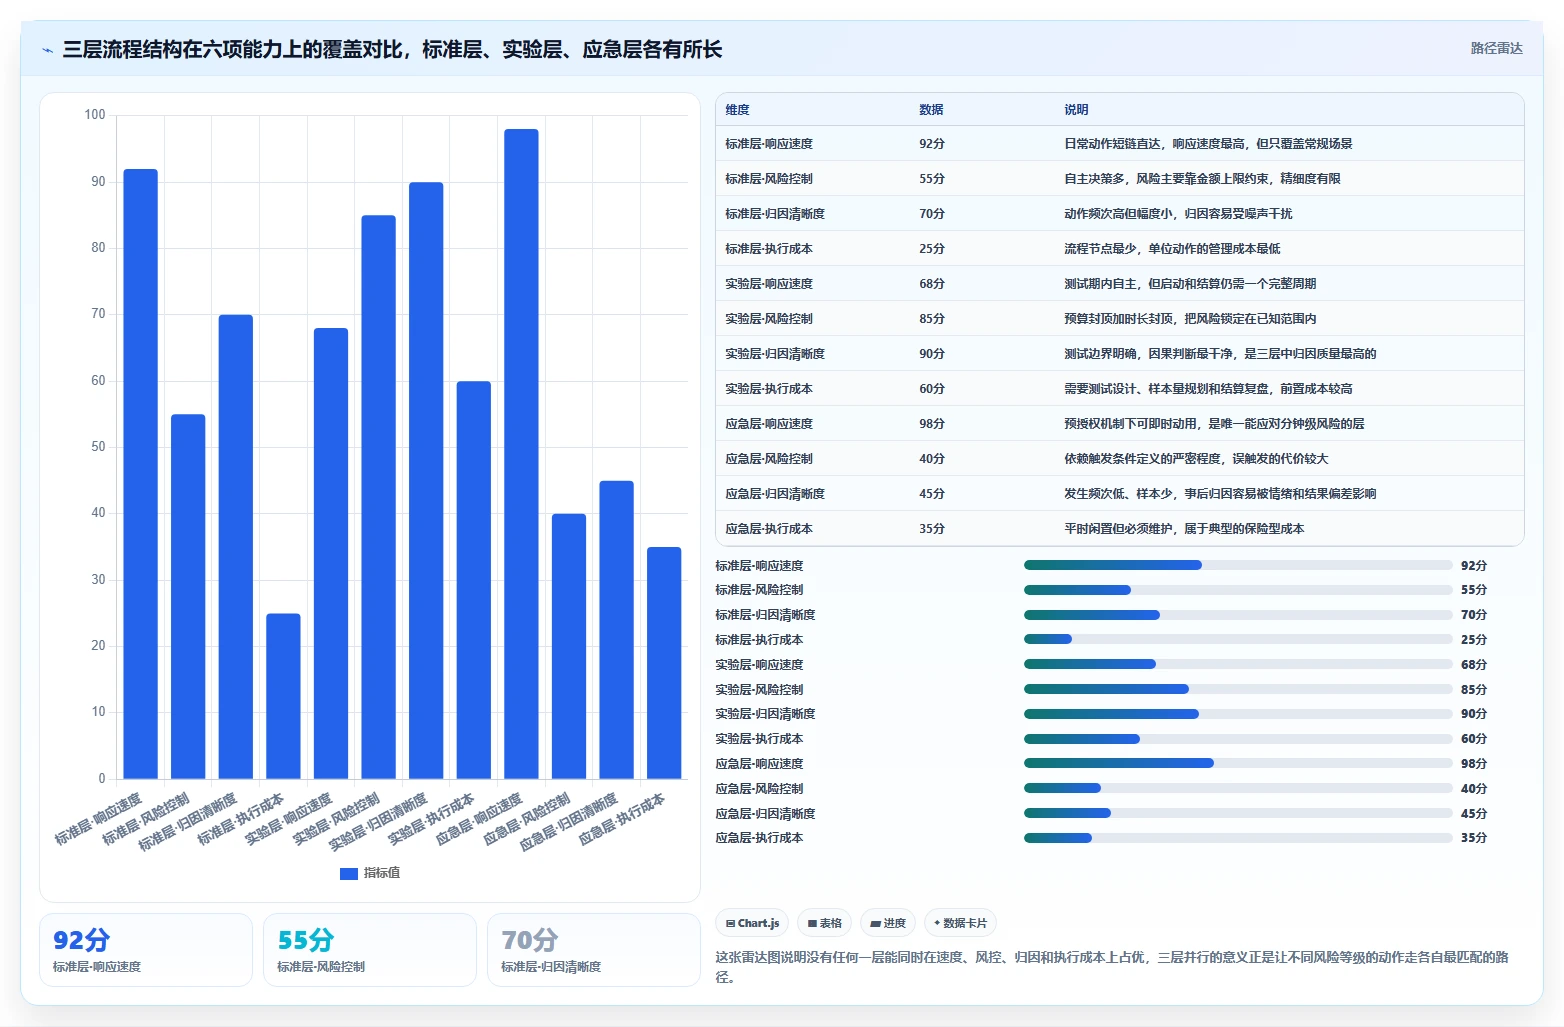Click the 40分 value beside progress bar

click(1474, 789)
